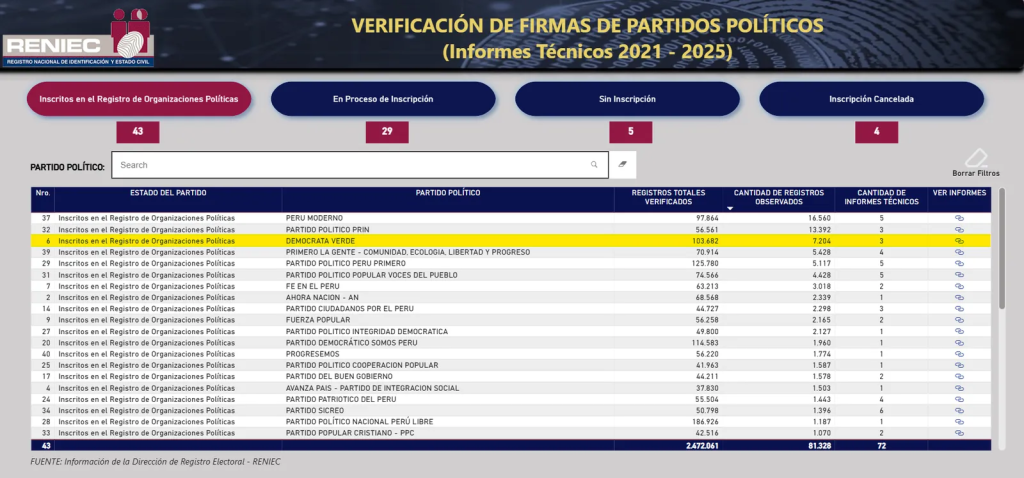Open report link for FUERZA POPULAR
This screenshot has height=478, width=1024.
point(959,320)
